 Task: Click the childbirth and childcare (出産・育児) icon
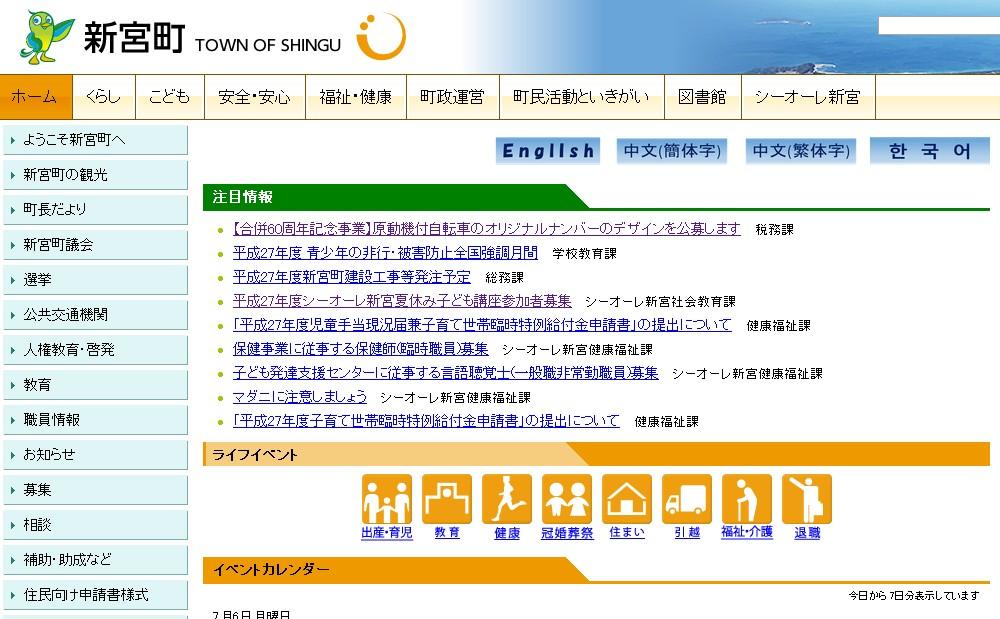coord(386,499)
